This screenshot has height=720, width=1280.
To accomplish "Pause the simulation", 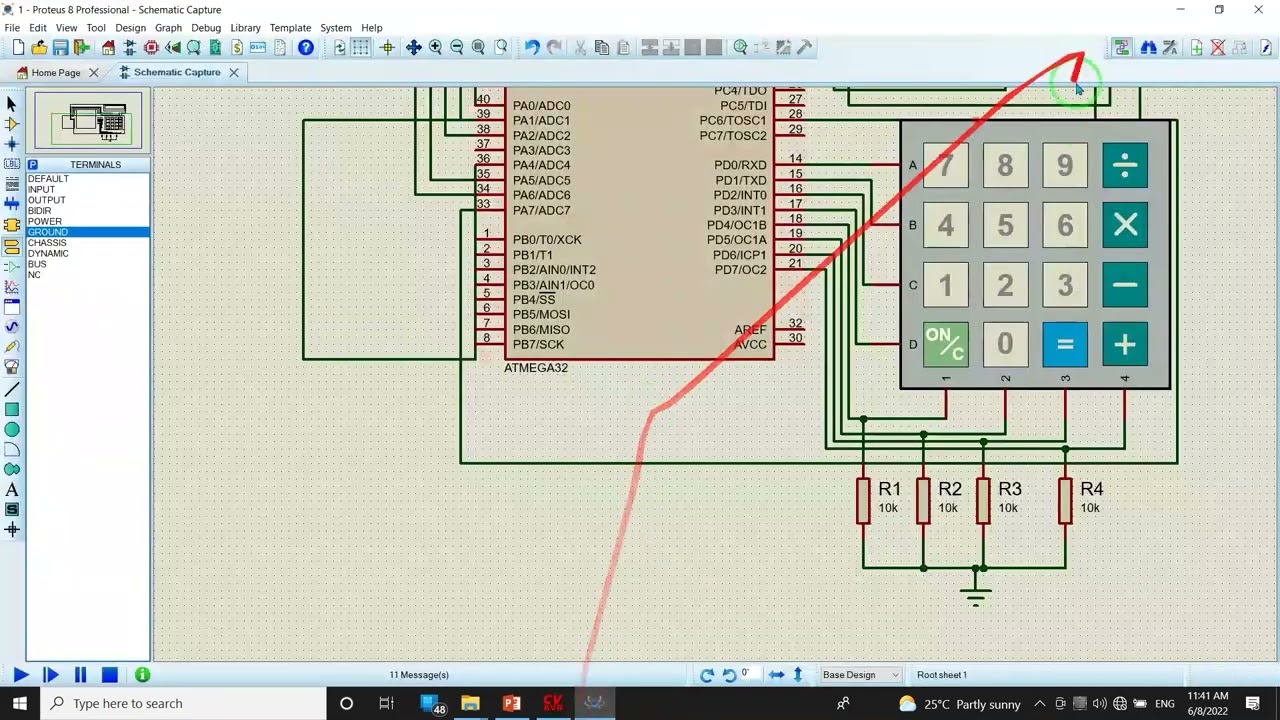I will pos(80,675).
